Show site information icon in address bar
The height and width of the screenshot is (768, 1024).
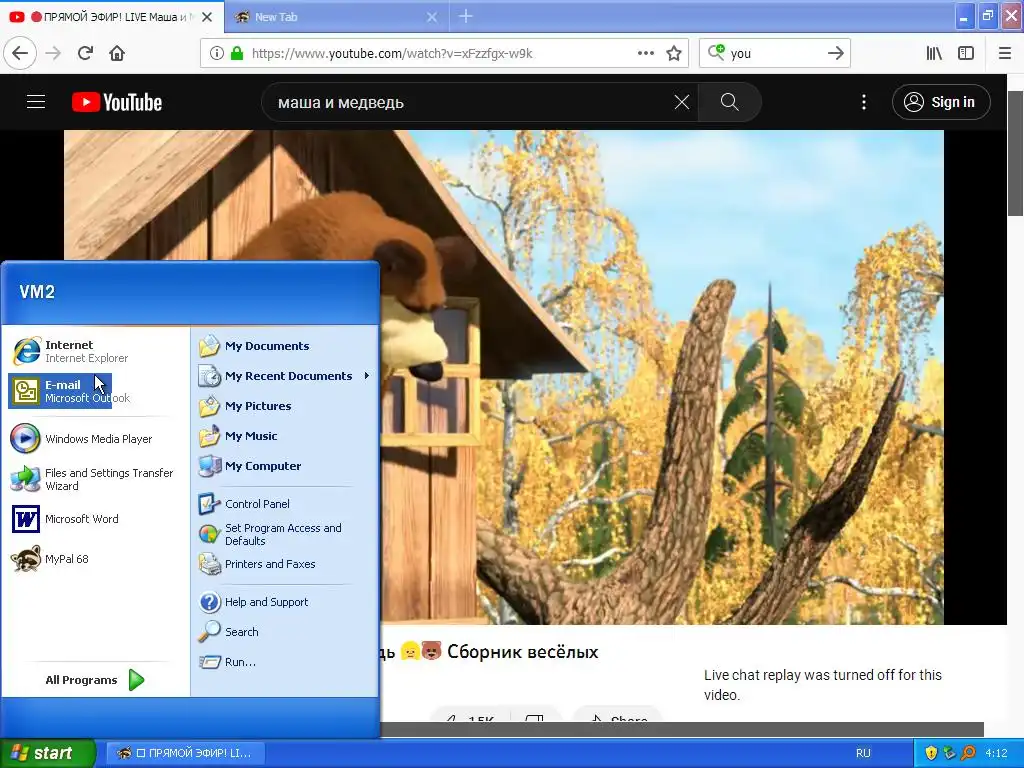(x=216, y=54)
